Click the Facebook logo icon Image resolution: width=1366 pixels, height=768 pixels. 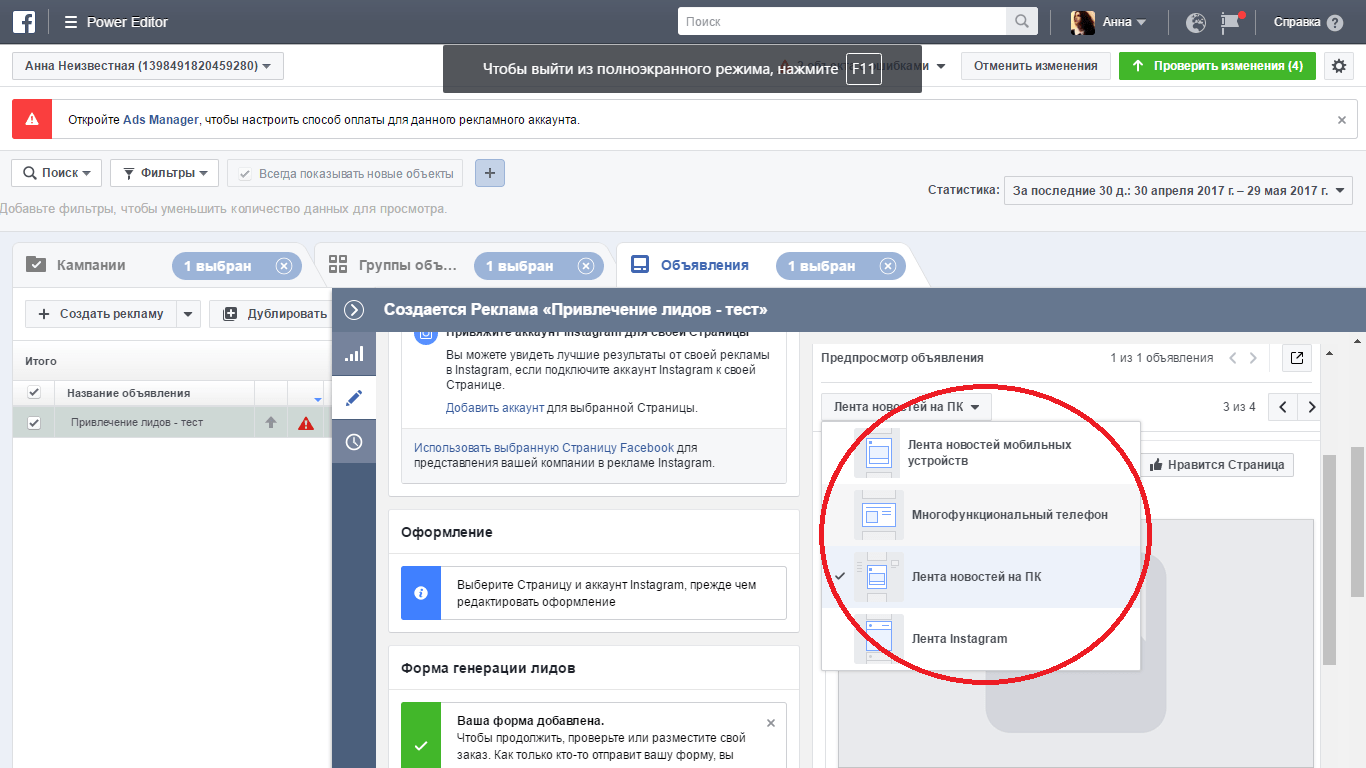click(24, 22)
